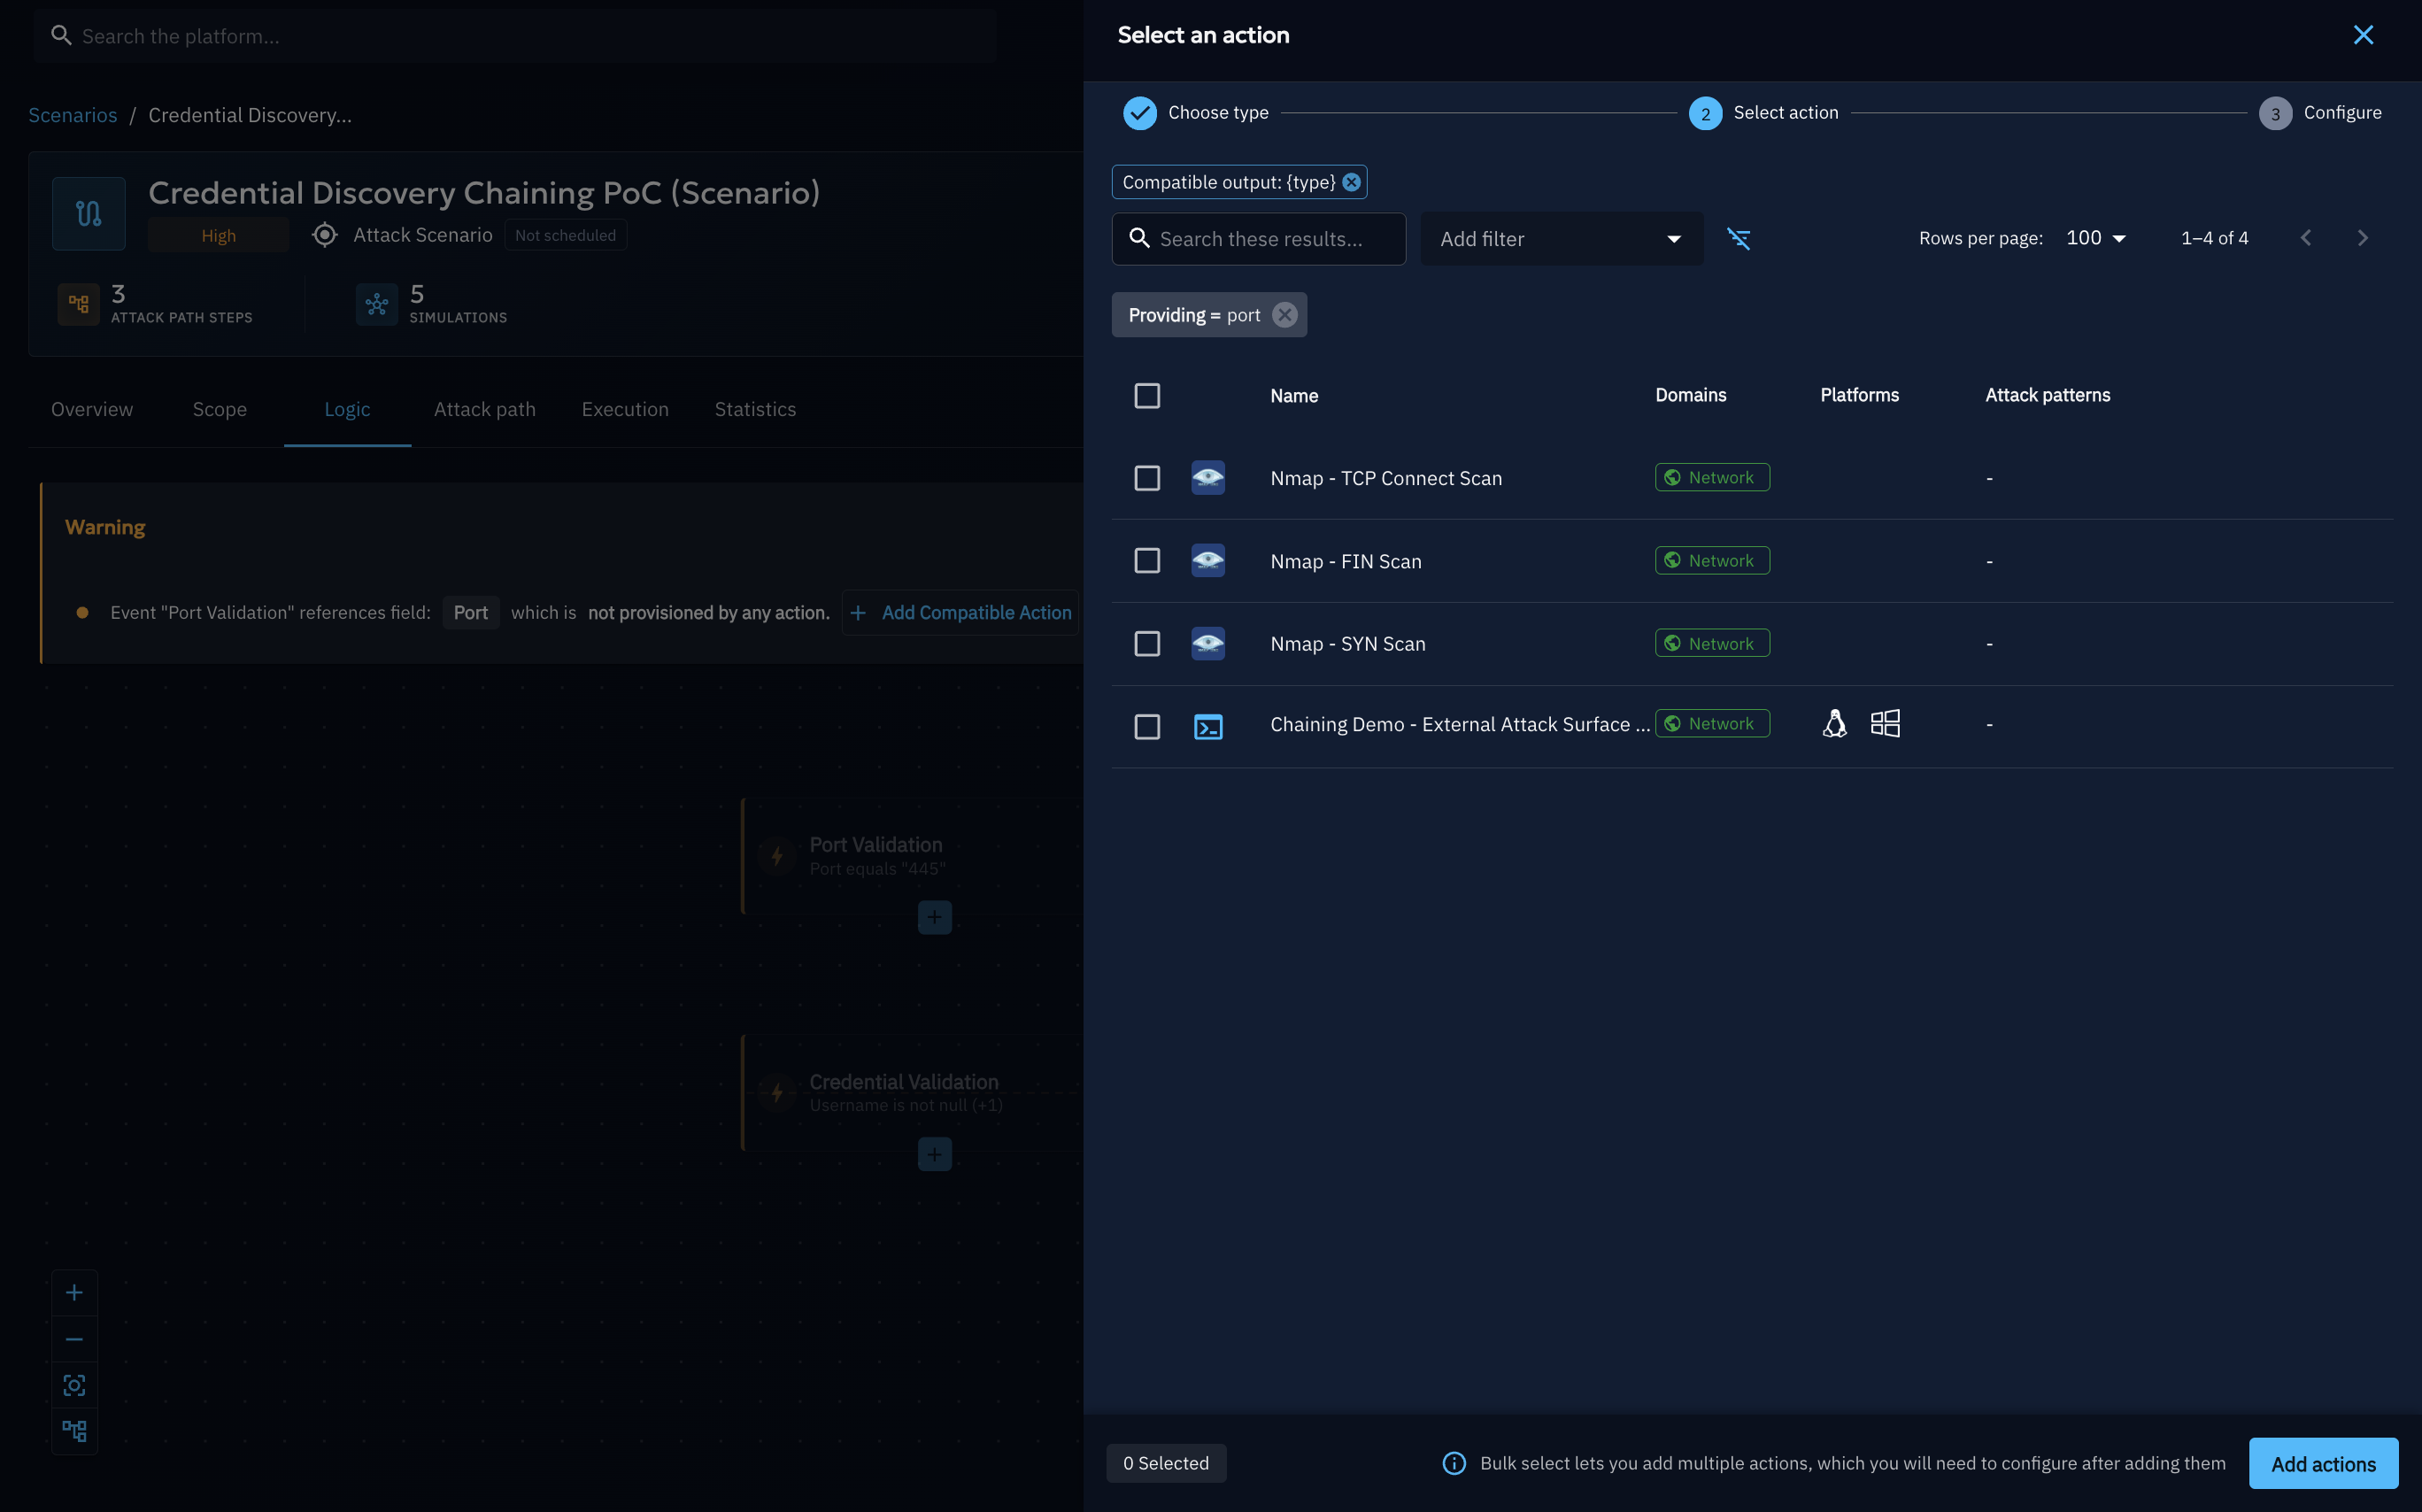
Task: Click the Attack patterns column header
Action: click(x=2047, y=395)
